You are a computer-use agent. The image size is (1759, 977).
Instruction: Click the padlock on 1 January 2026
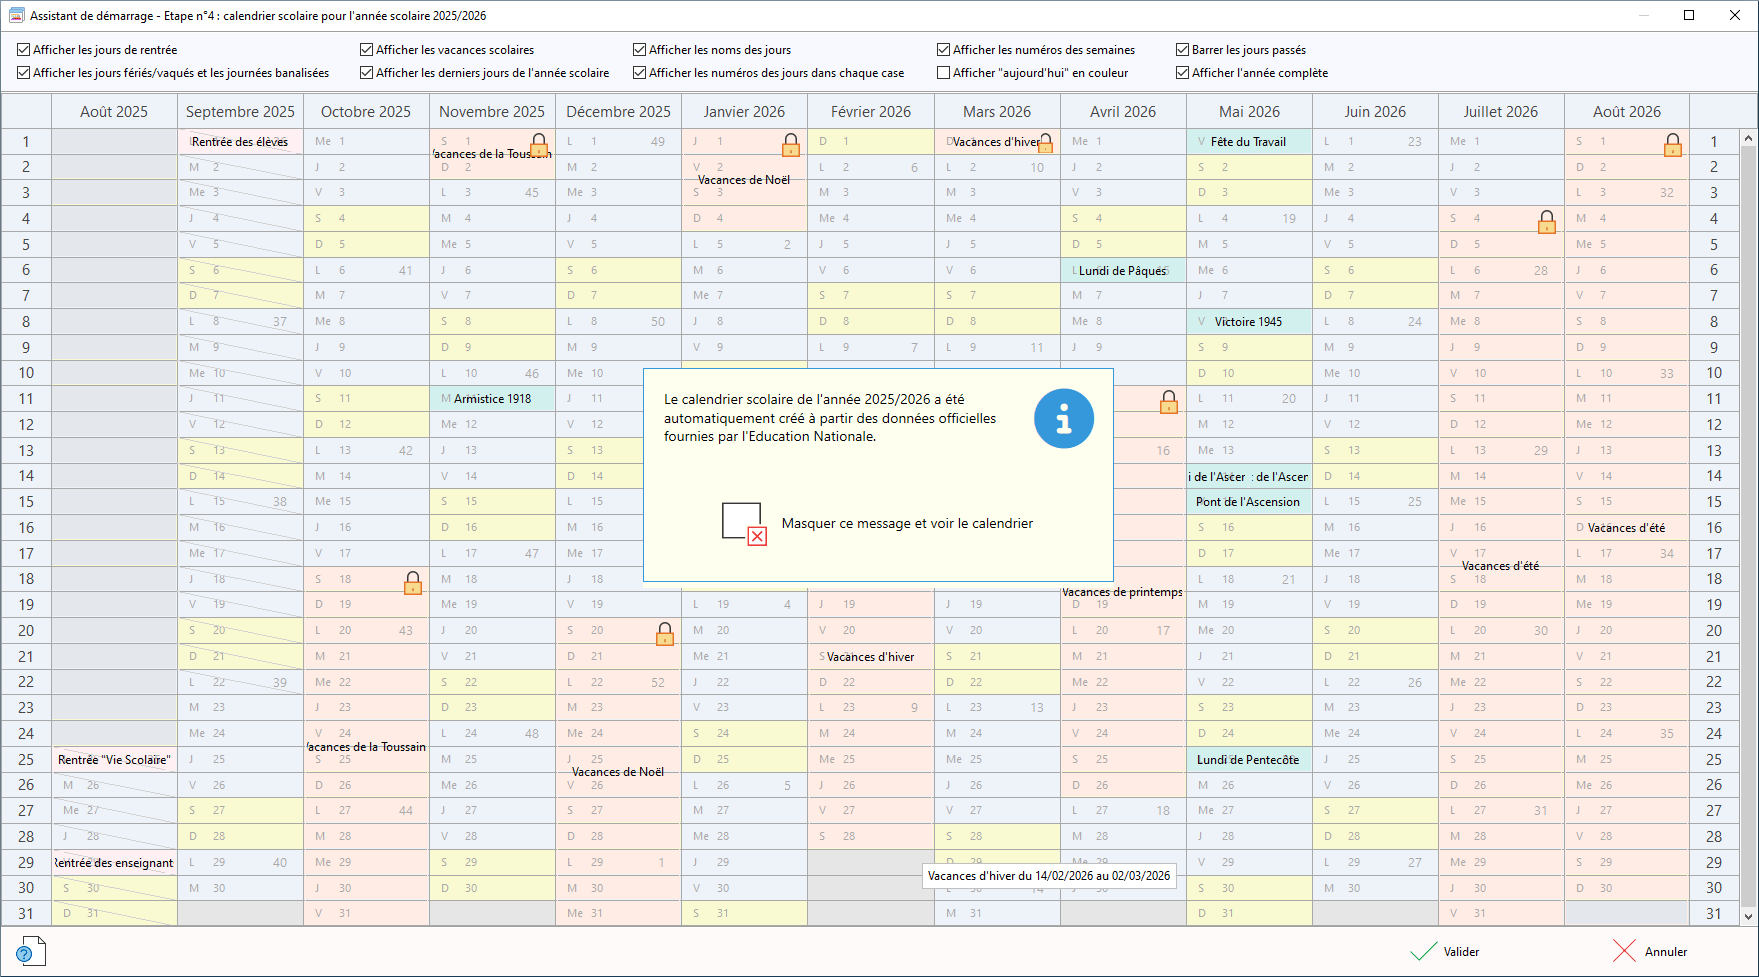791,146
